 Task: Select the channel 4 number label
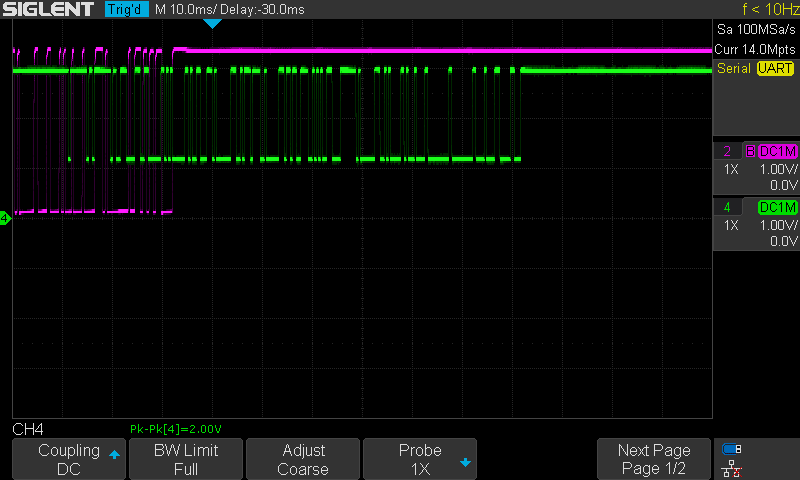coord(725,207)
